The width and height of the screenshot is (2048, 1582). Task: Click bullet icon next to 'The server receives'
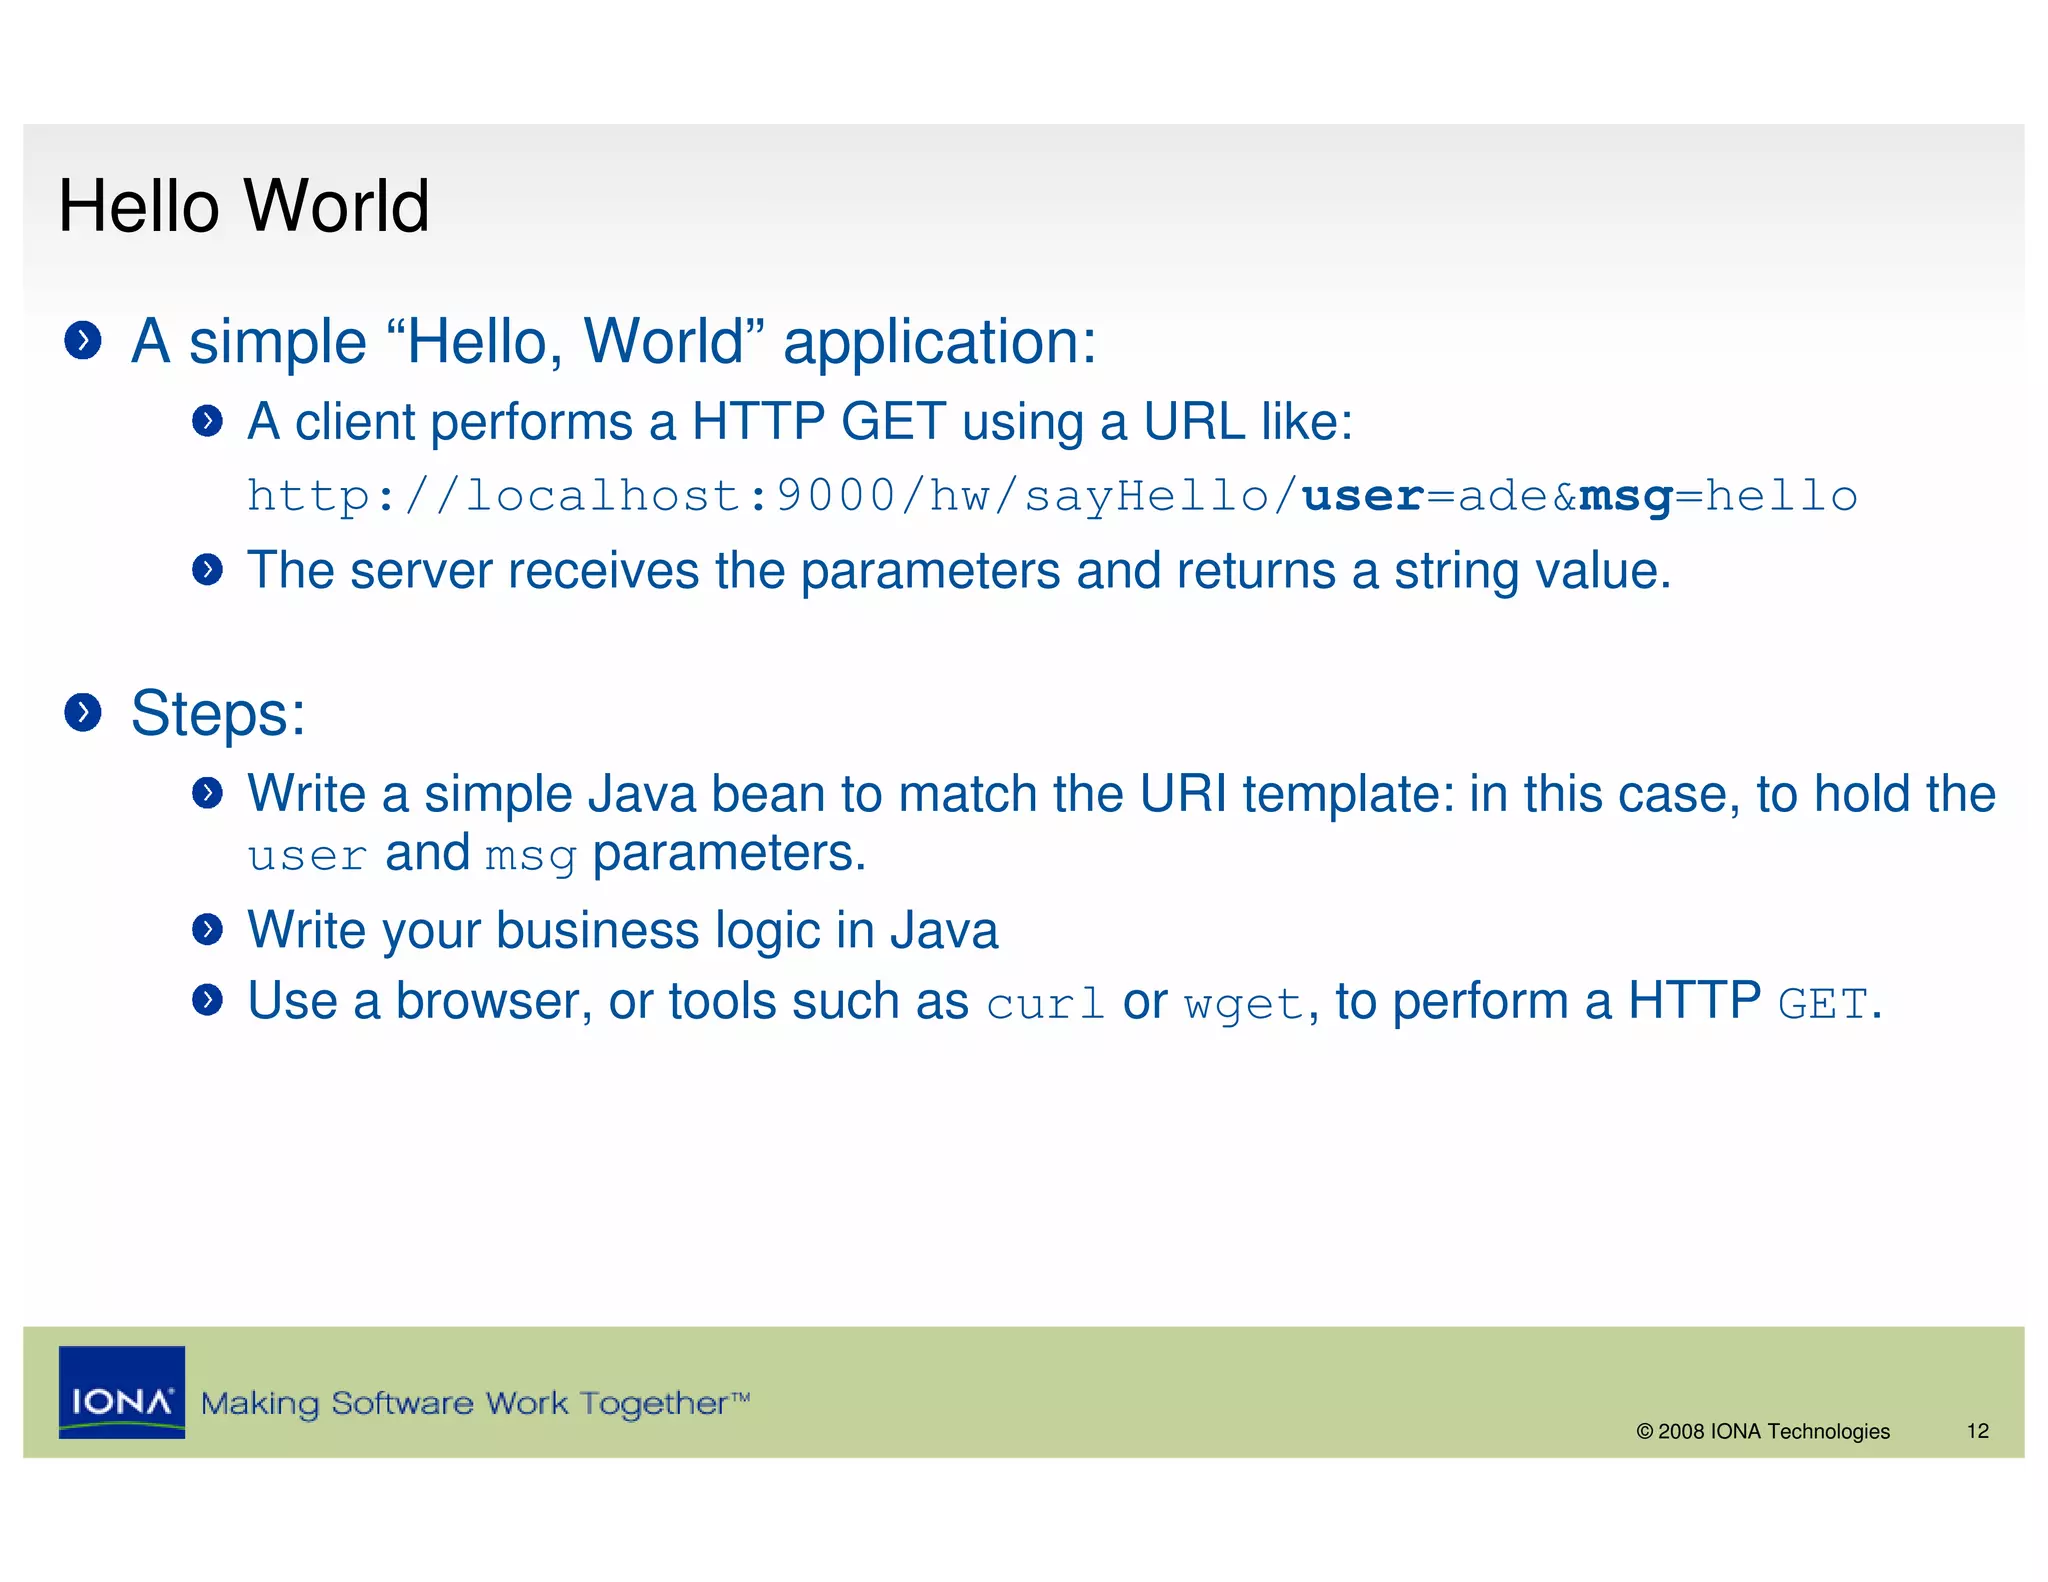pyautogui.click(x=207, y=570)
